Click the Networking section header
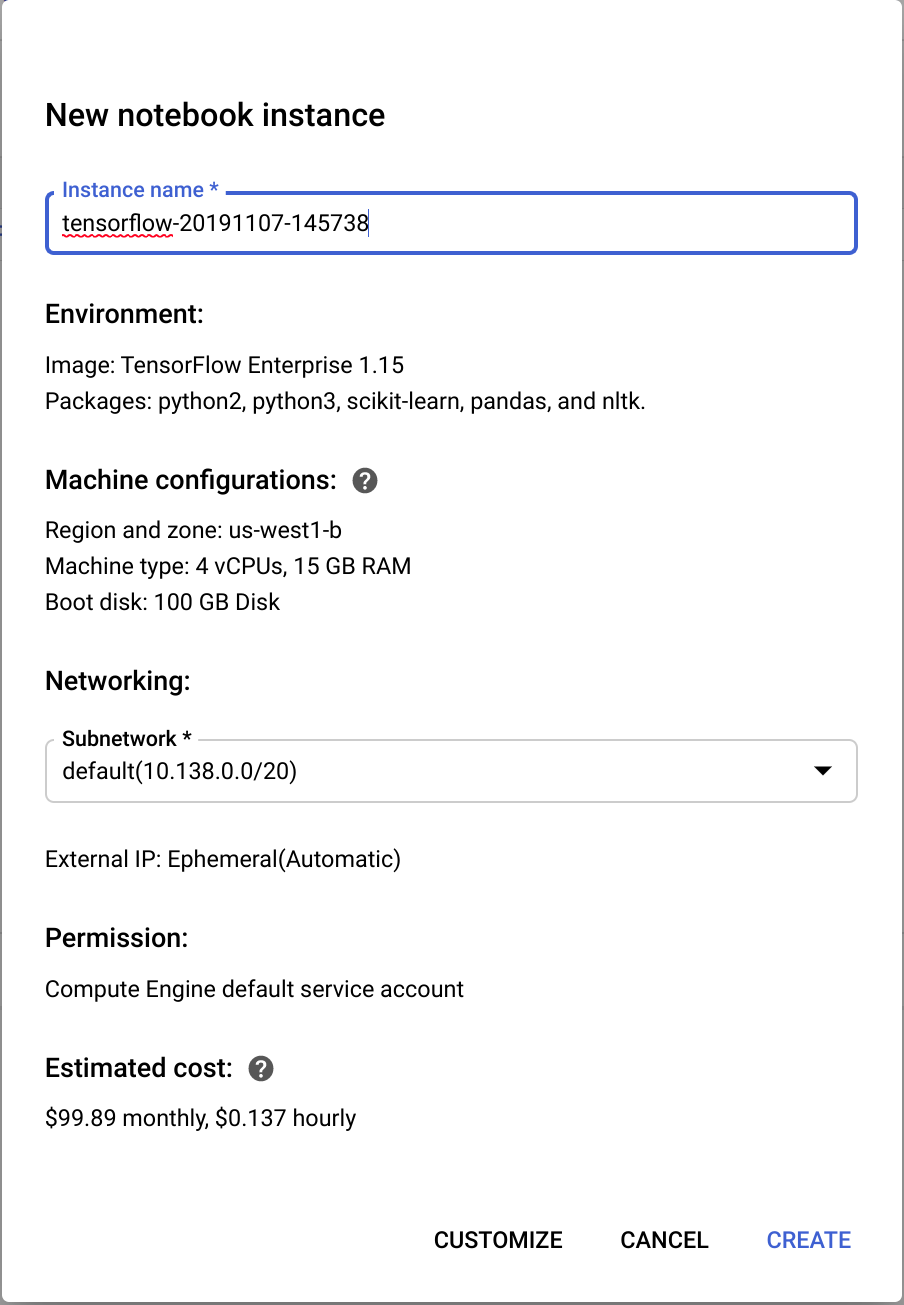Screen dimensions: 904x1305 tap(117, 680)
